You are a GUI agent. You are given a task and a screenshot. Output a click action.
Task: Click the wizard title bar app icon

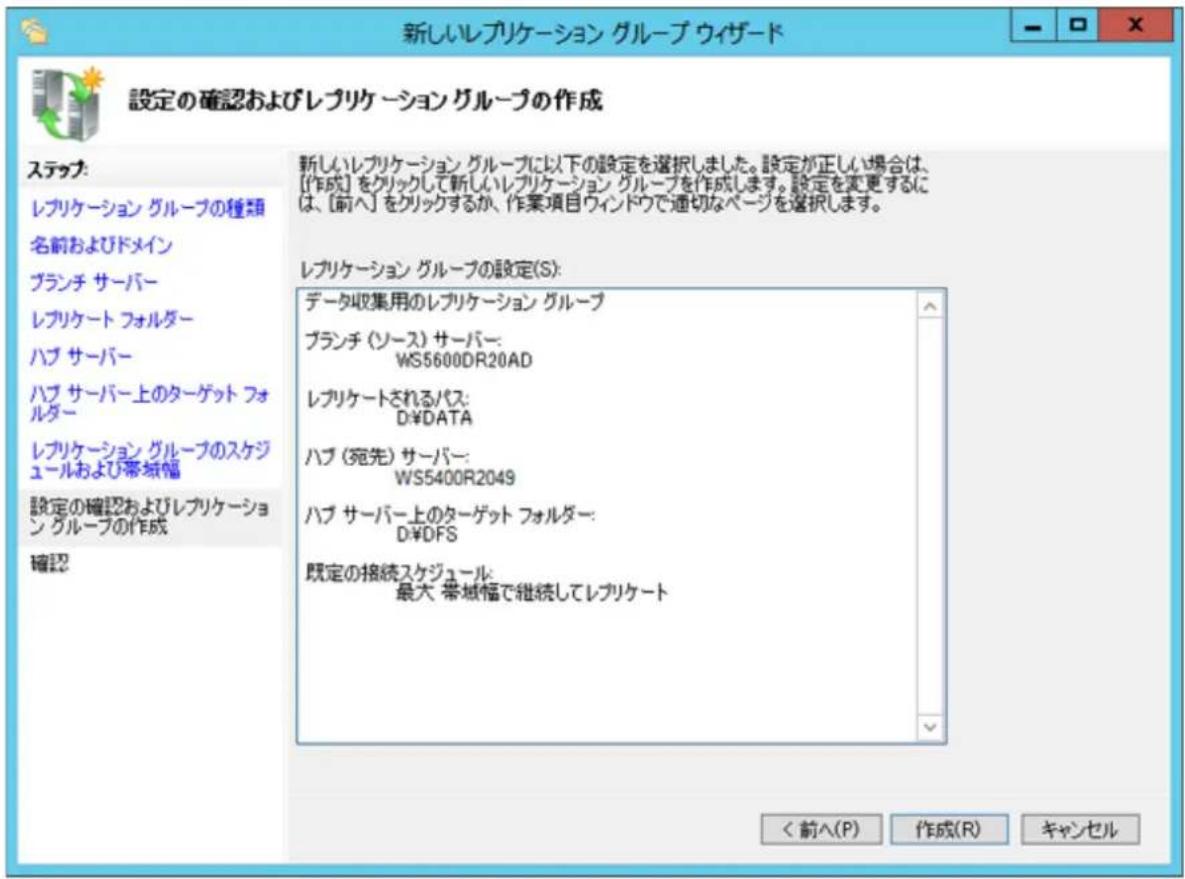[35, 31]
